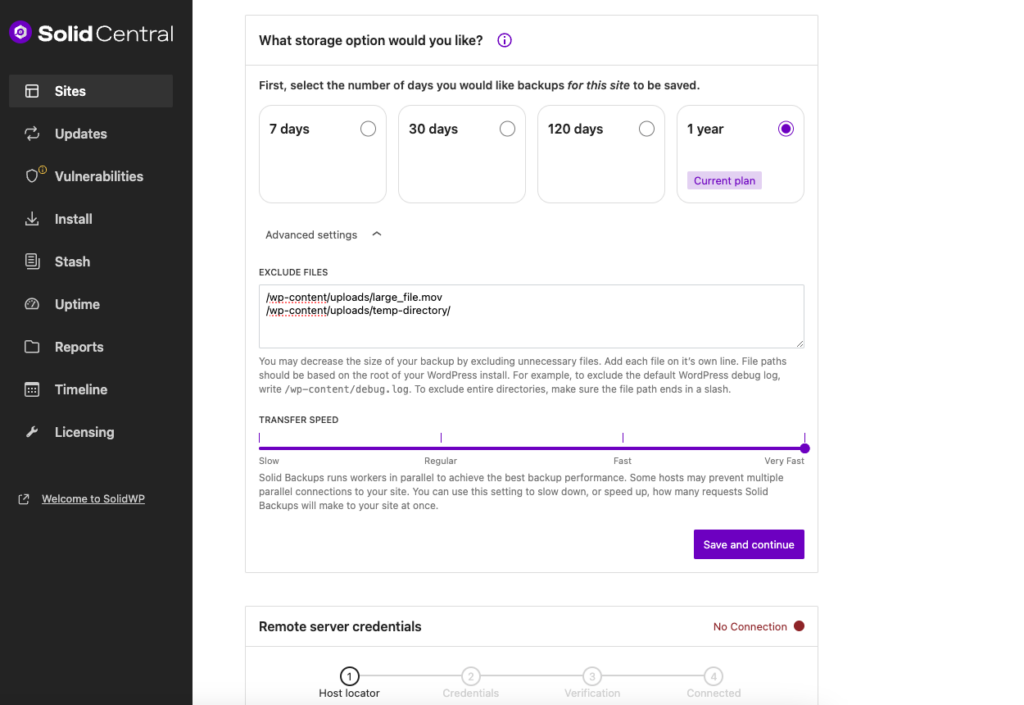Open storage option info tooltip icon
Screen dimensions: 1024x705
(504, 41)
